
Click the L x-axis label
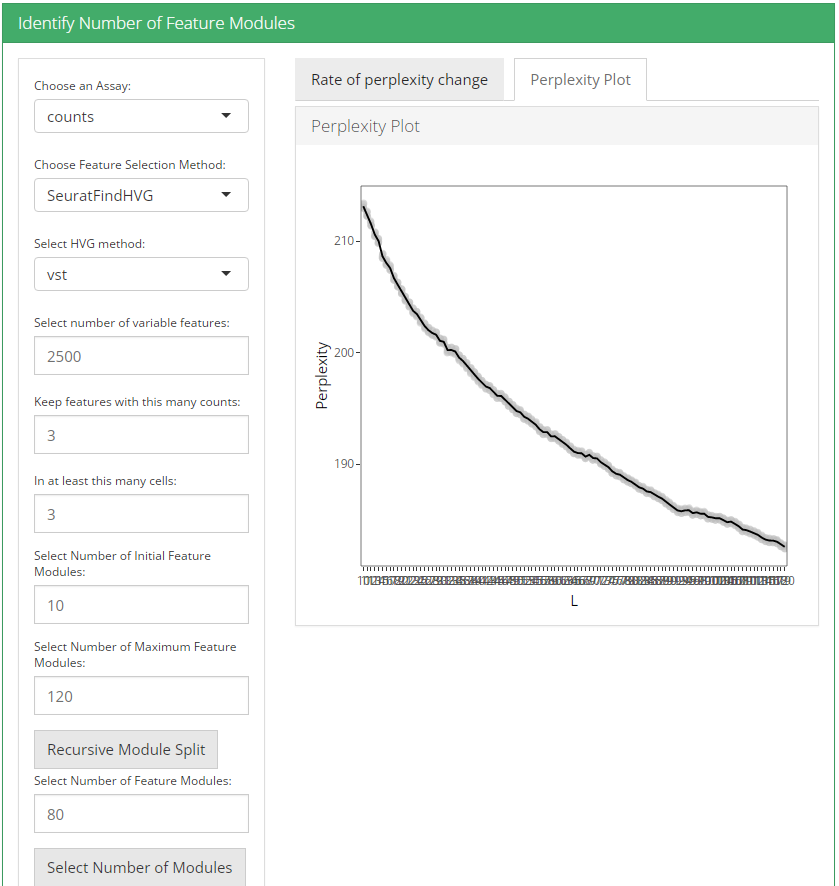[x=574, y=601]
